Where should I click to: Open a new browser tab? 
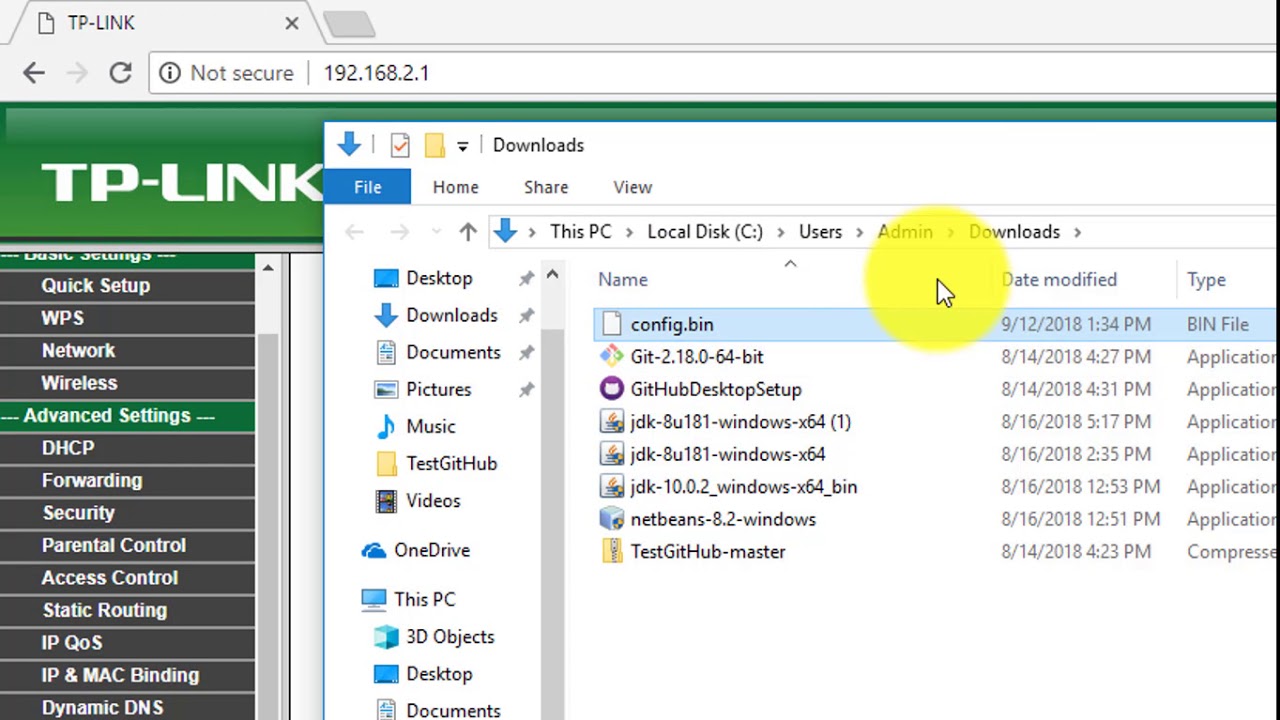[348, 23]
